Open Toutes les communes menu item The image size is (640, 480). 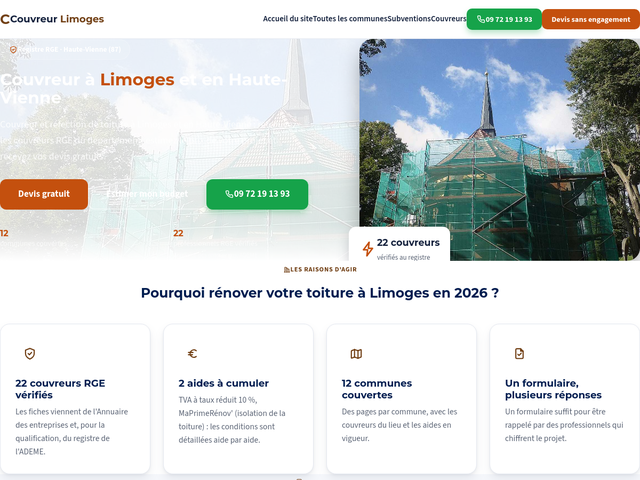350,19
